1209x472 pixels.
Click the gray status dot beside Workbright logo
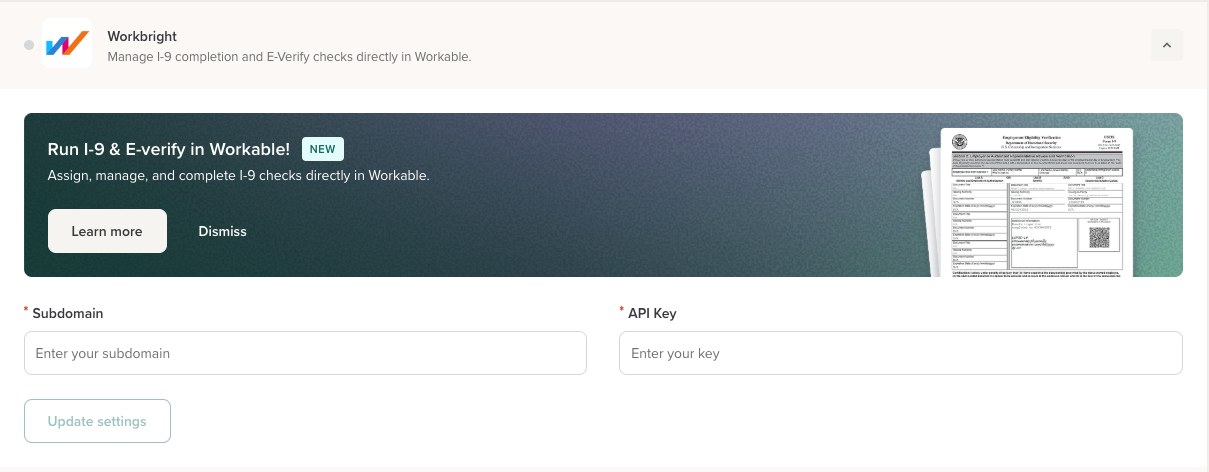tap(29, 45)
